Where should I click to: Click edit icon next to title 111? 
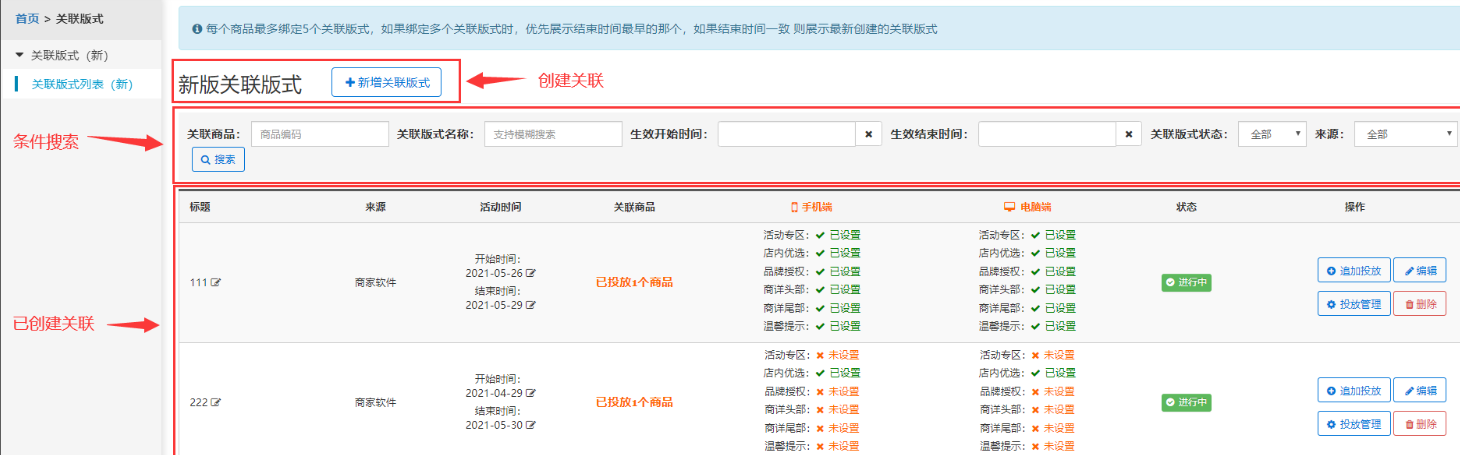(215, 283)
